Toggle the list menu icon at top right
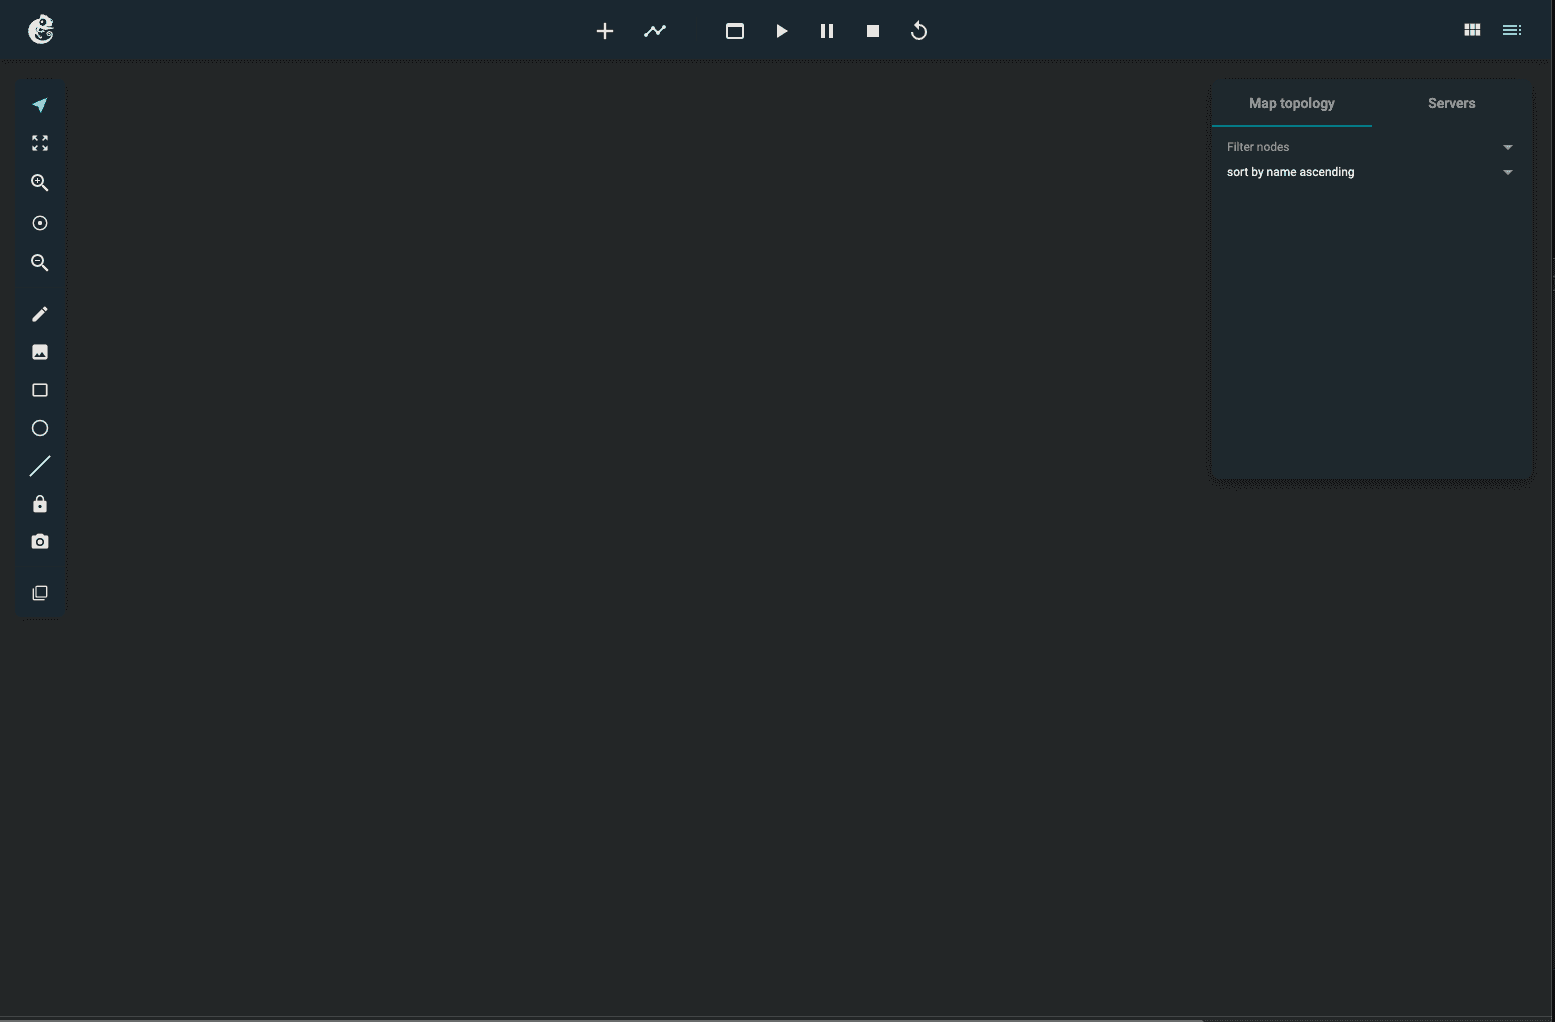 pyautogui.click(x=1512, y=30)
